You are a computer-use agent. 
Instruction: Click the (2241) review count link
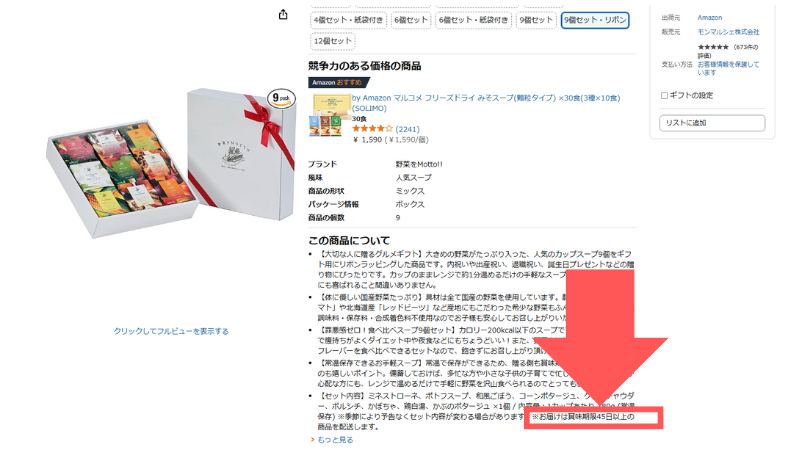(x=408, y=129)
